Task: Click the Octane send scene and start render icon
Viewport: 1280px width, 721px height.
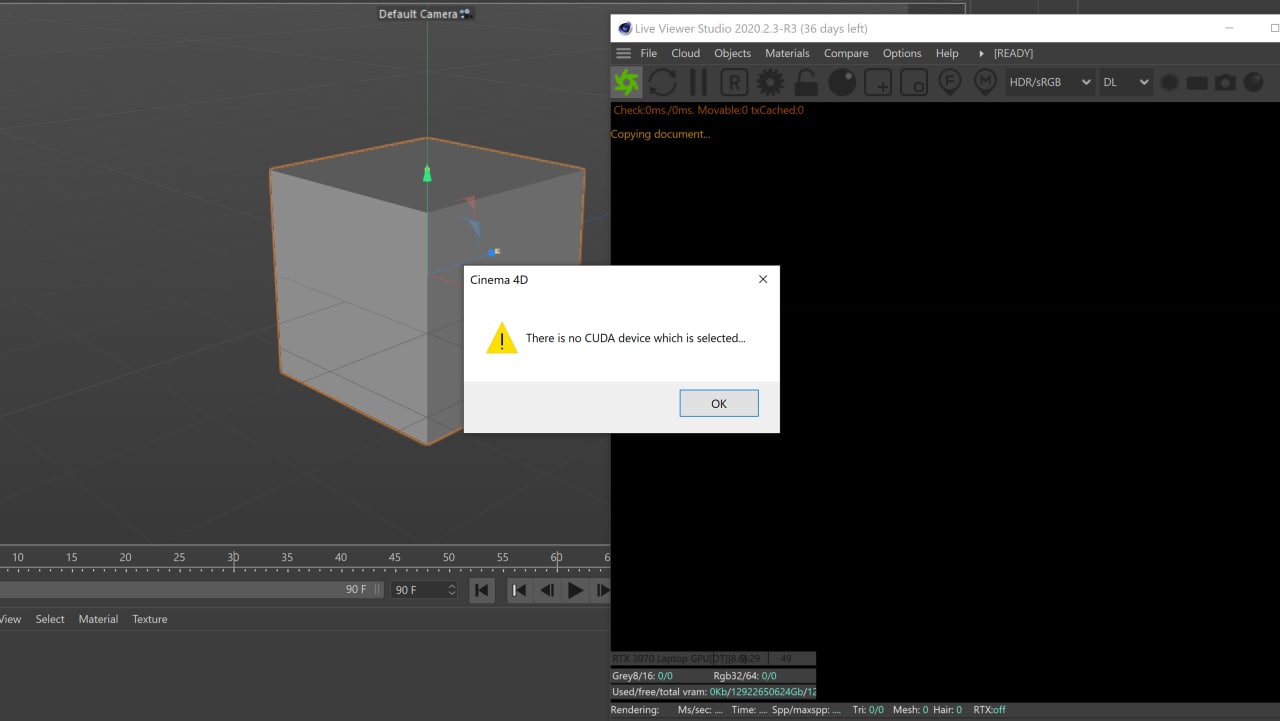Action: [x=627, y=82]
